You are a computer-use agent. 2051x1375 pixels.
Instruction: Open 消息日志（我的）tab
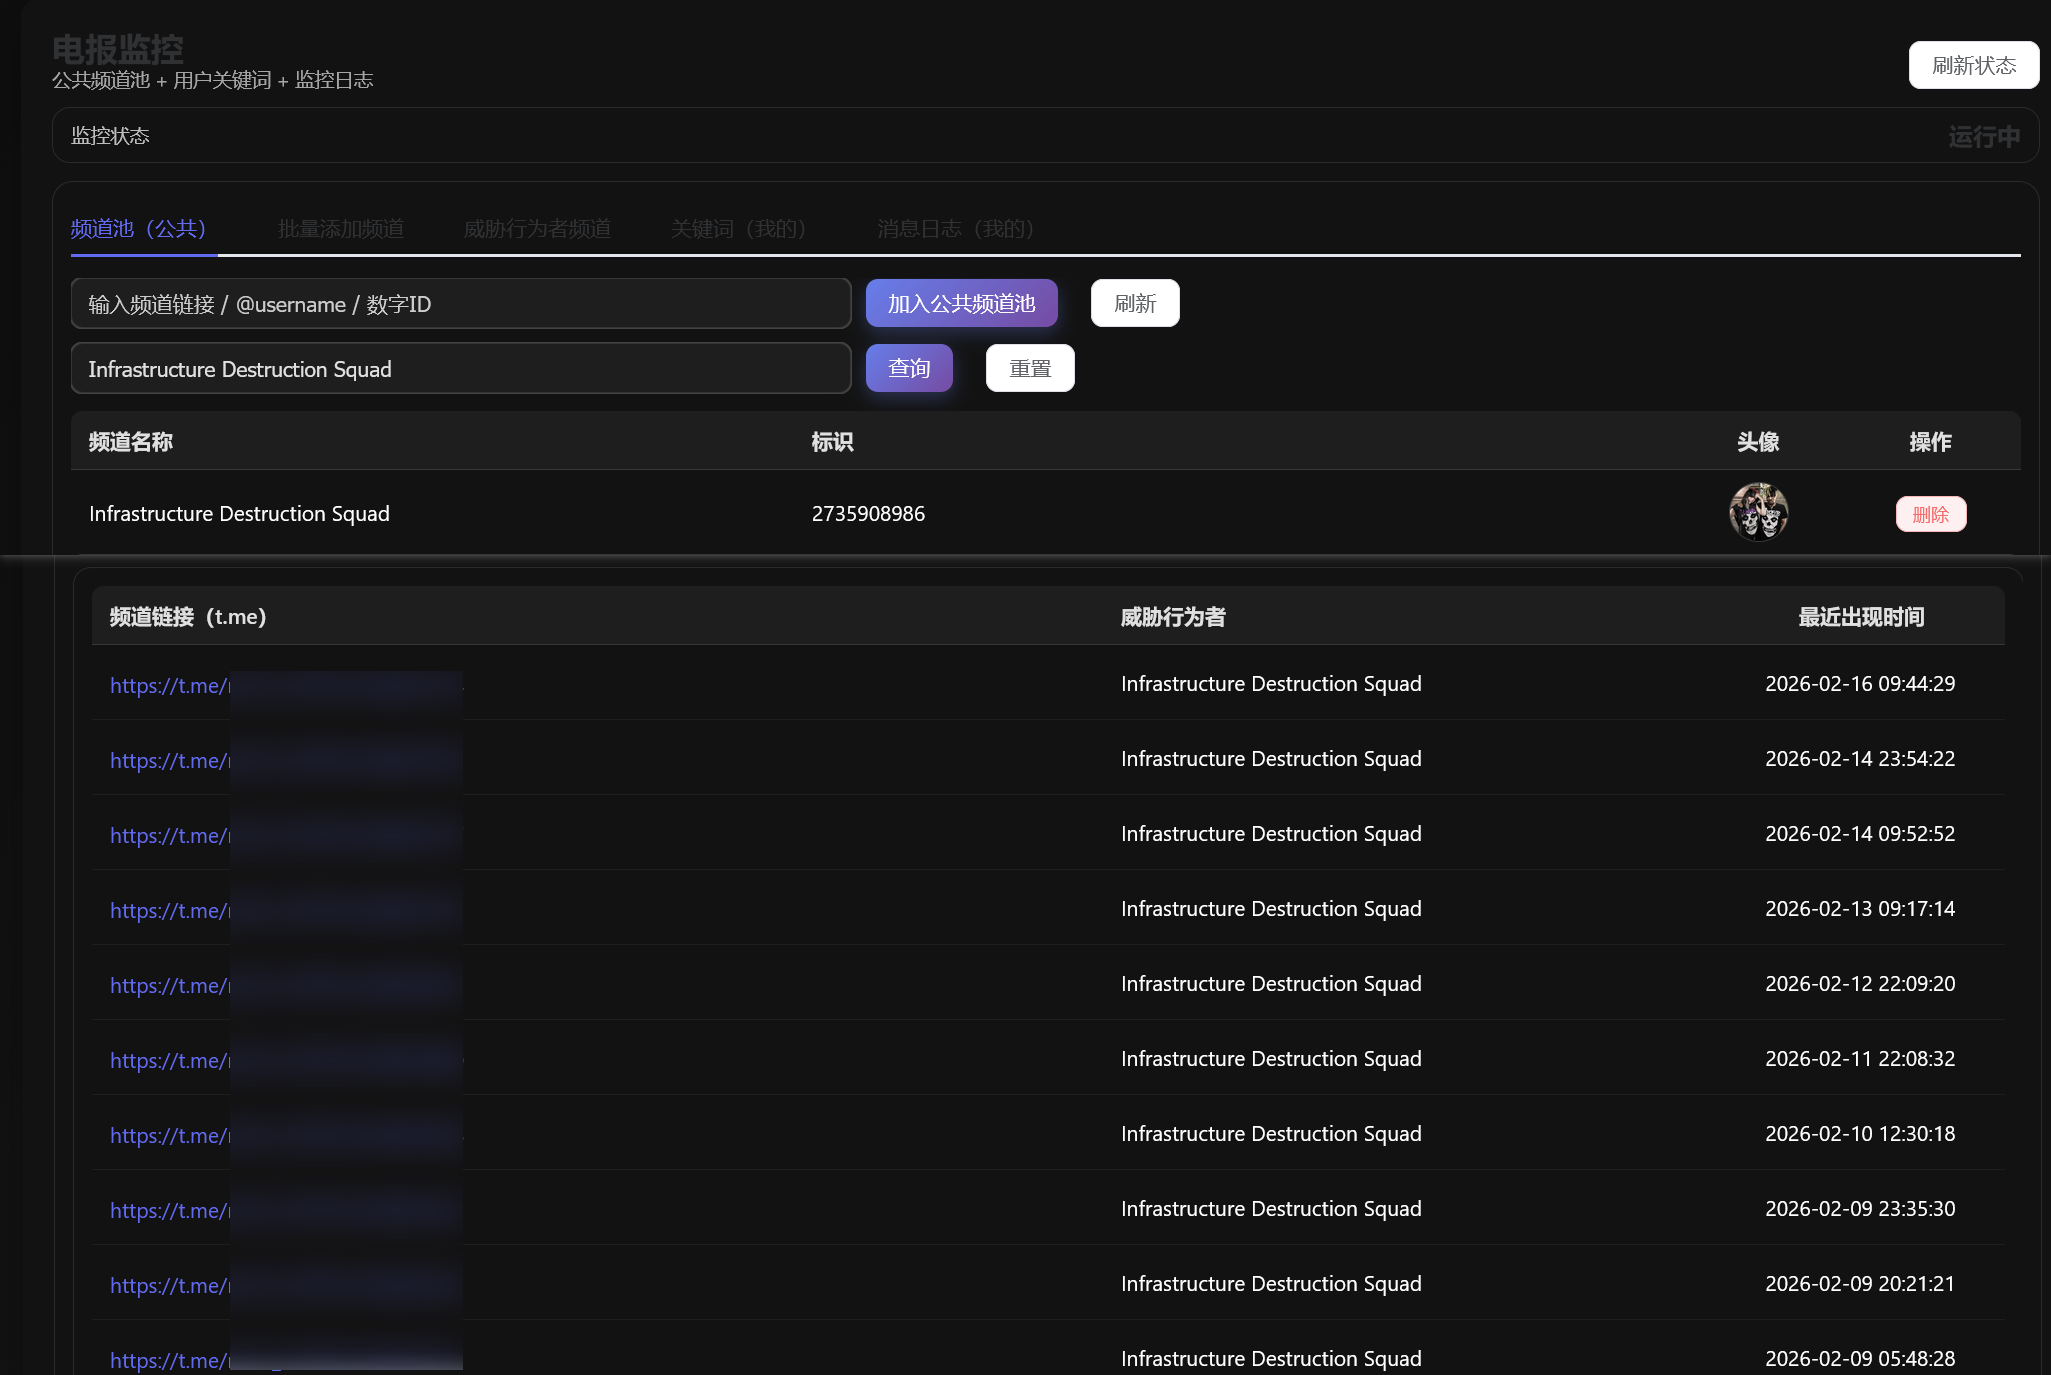[955, 229]
